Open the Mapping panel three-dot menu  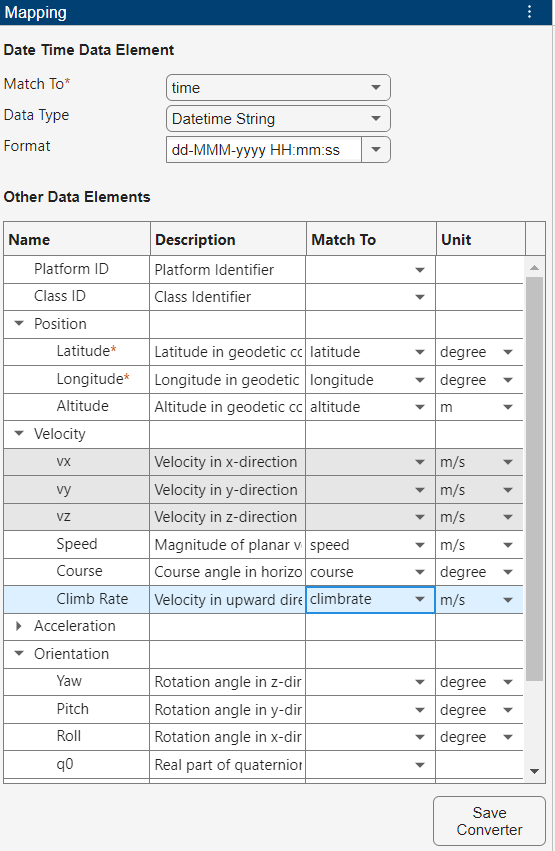click(x=530, y=12)
